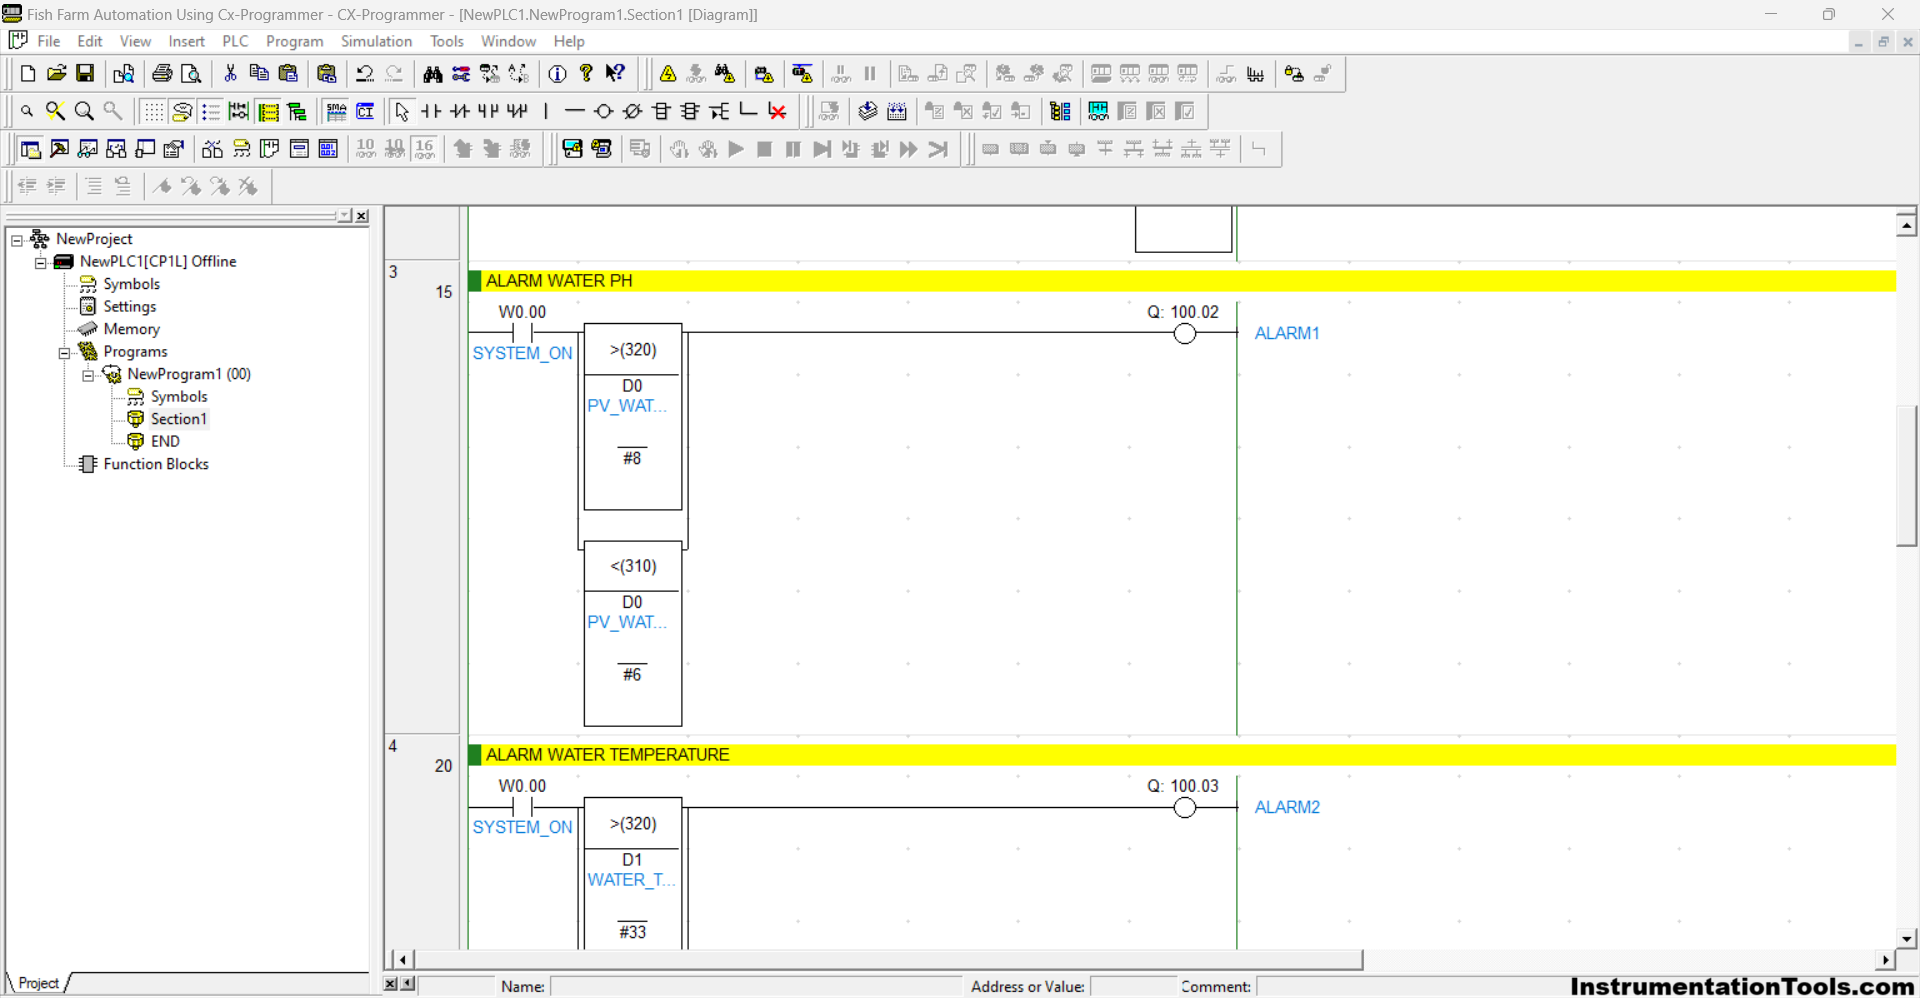
Task: Select the Symbols item under NewPLC1
Action: coord(131,284)
